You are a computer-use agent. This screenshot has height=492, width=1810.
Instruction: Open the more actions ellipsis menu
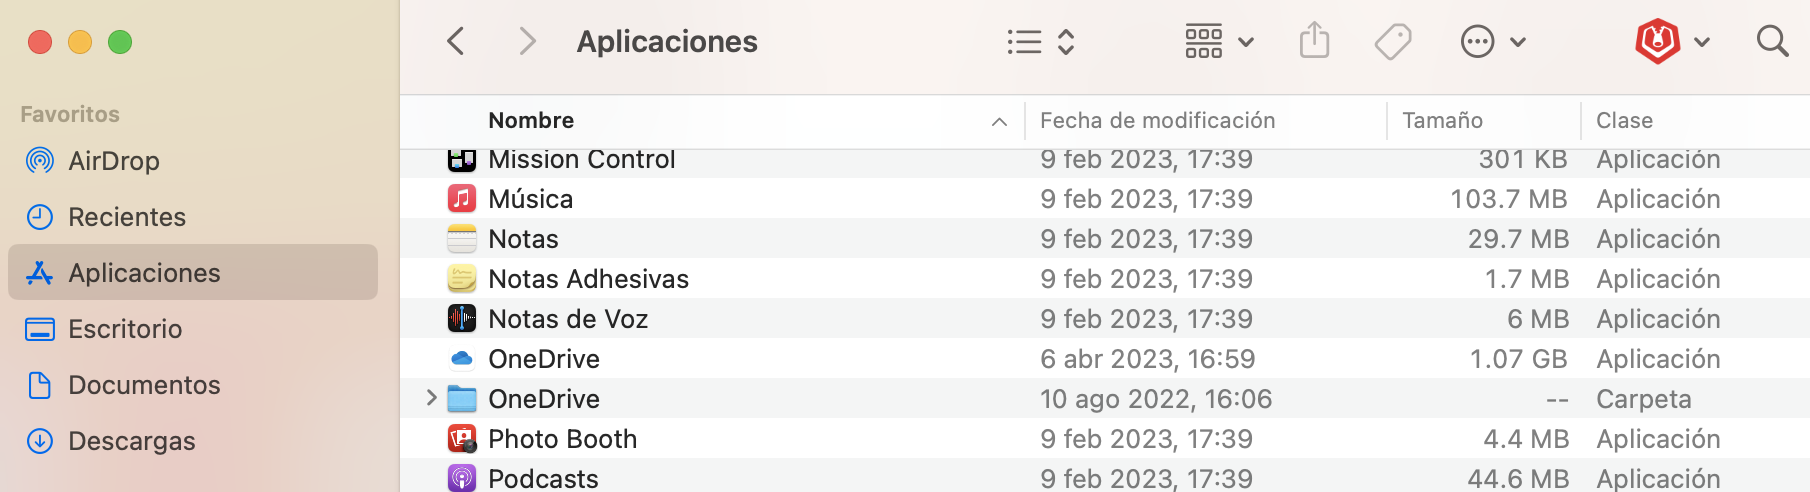tap(1492, 42)
